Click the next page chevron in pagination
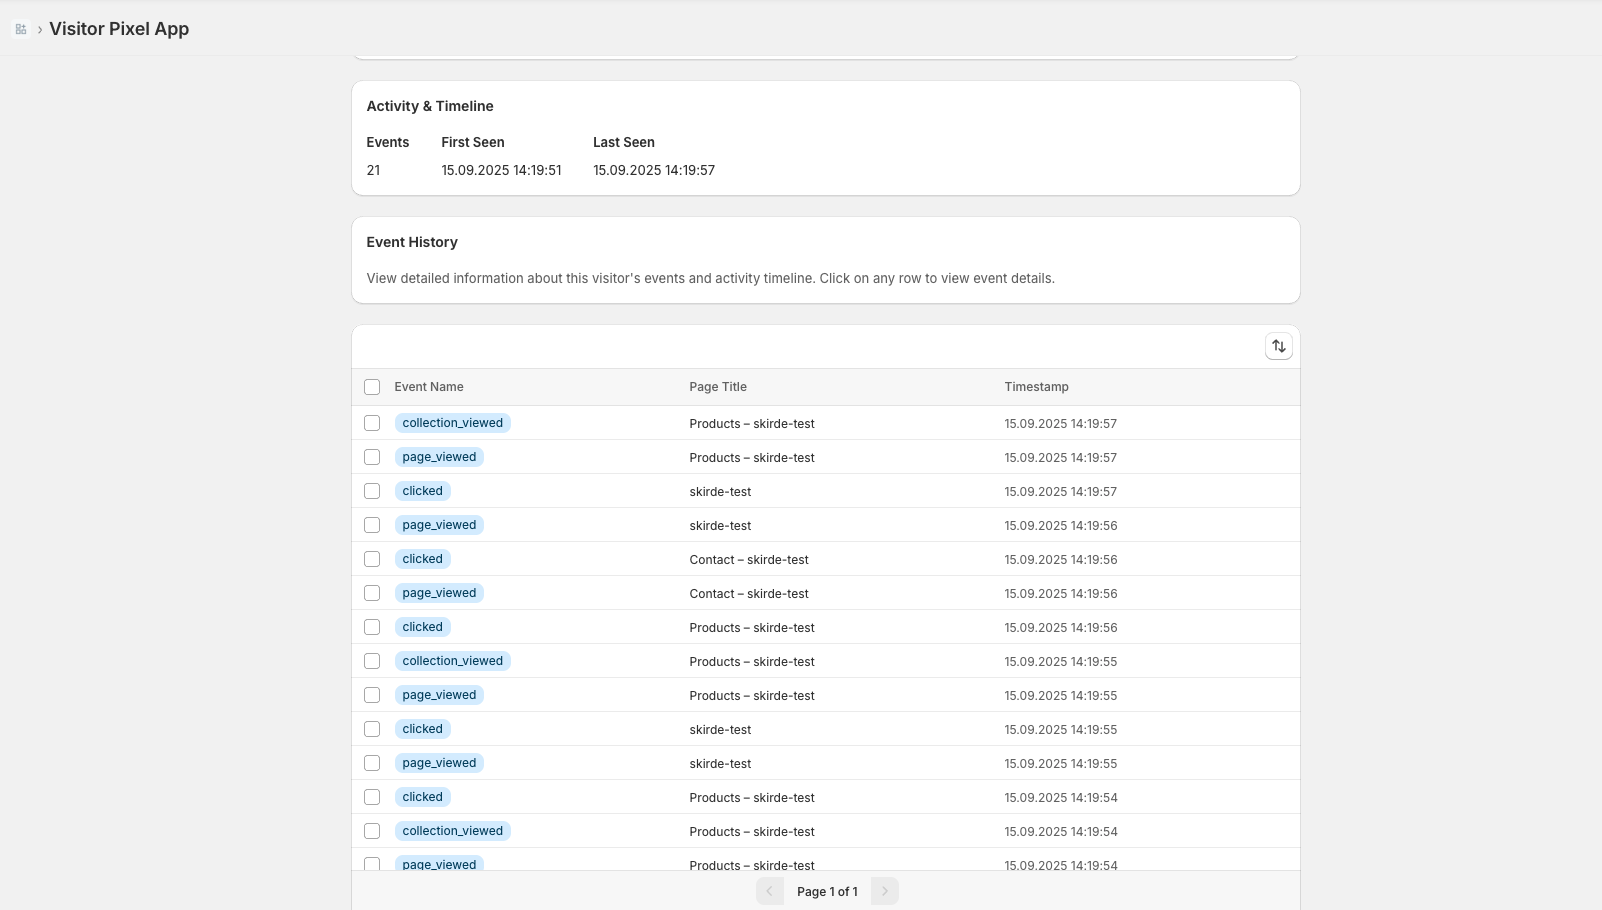1602x910 pixels. 884,891
